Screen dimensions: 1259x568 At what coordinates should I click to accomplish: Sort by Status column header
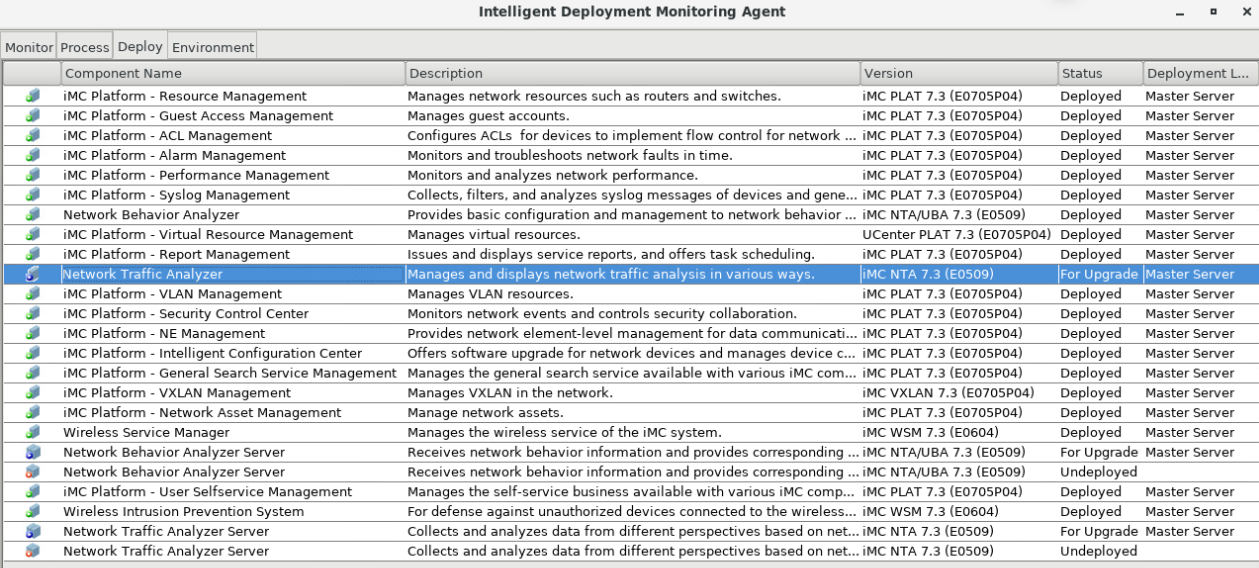(1100, 73)
